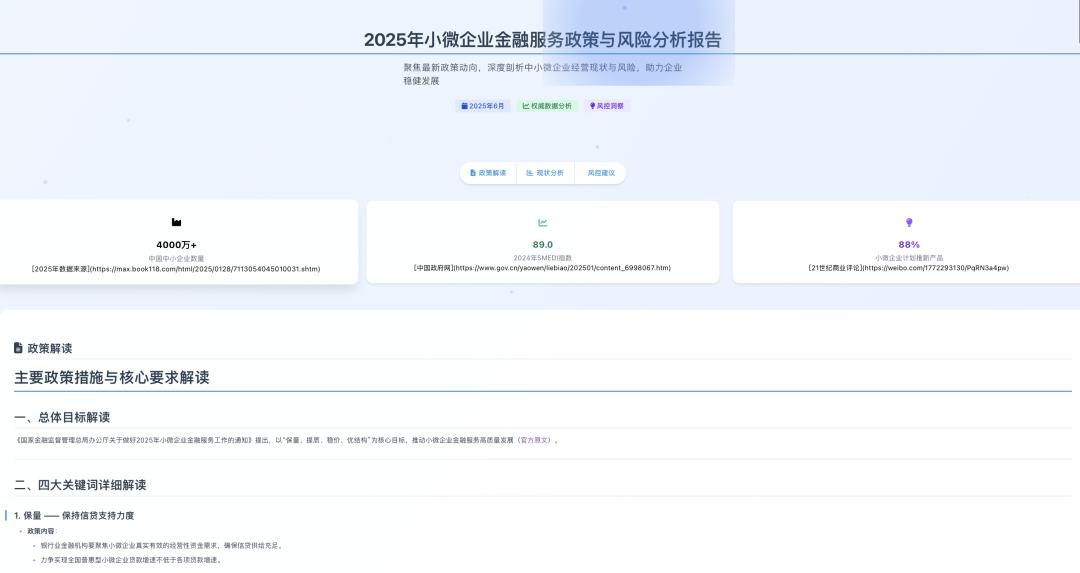Open the 中国政府网 gov.cn source link
The width and height of the screenshot is (1080, 573).
tap(543, 268)
